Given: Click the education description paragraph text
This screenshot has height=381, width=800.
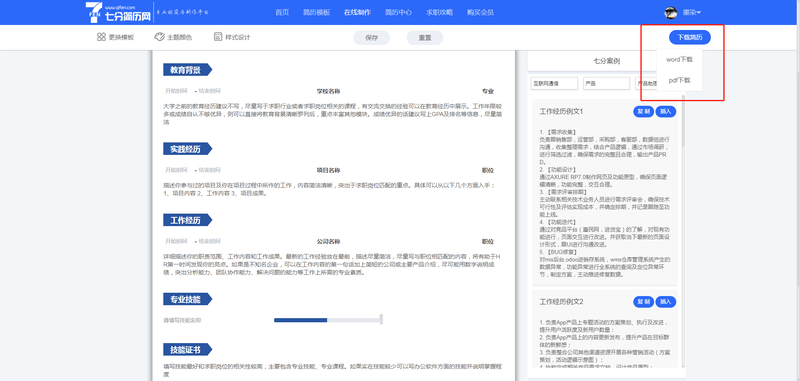Looking at the screenshot, I should (333, 114).
